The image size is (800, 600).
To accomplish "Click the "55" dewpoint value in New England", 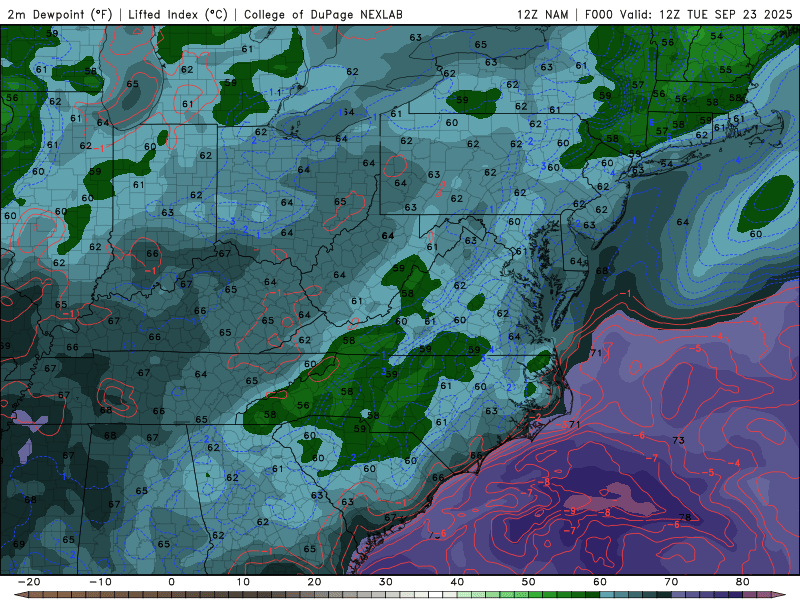I will tap(726, 69).
